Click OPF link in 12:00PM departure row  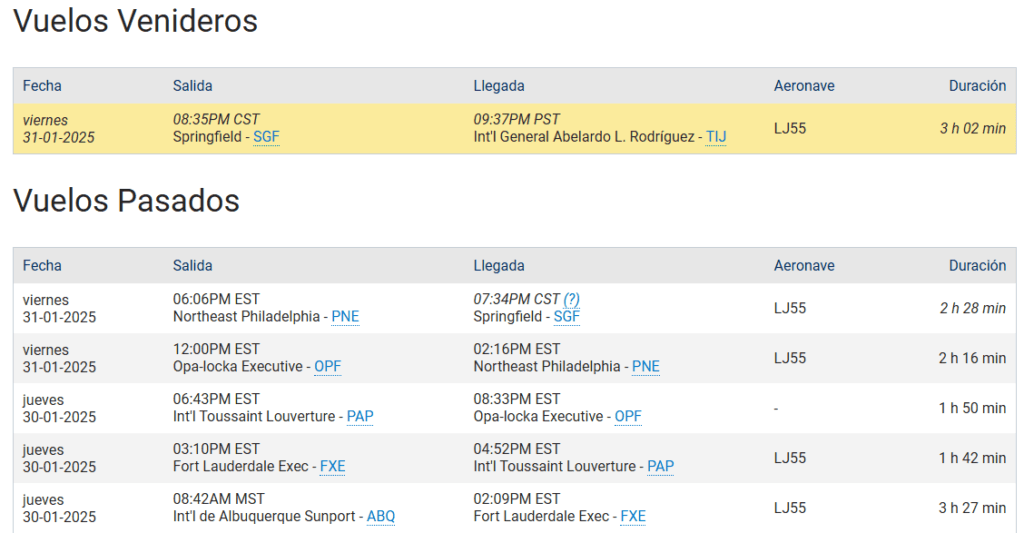click(x=327, y=367)
